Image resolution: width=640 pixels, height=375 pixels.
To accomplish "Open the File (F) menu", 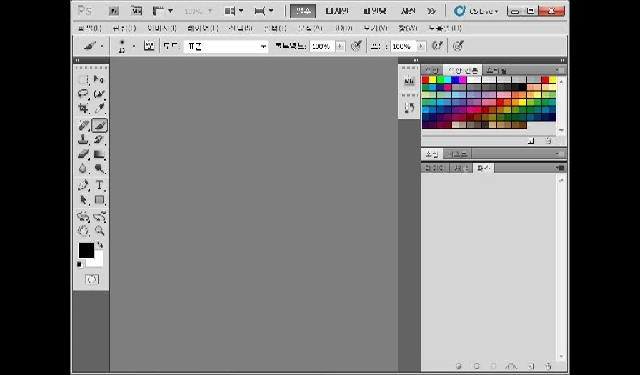I will click(89, 28).
